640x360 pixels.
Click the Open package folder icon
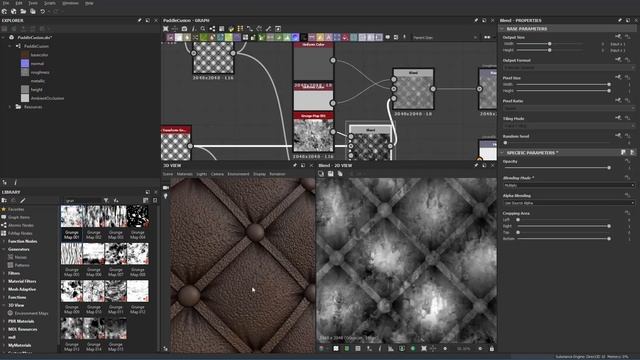click(x=23, y=11)
